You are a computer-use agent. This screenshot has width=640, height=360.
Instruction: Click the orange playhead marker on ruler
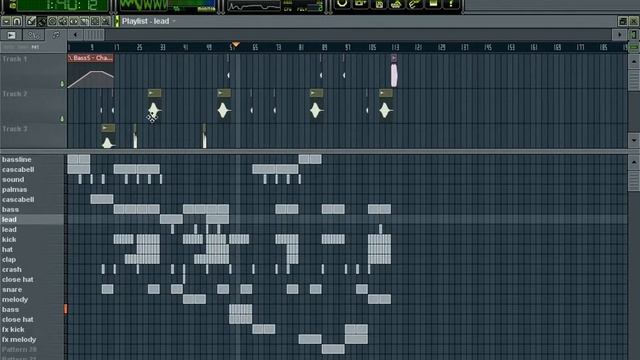(236, 44)
